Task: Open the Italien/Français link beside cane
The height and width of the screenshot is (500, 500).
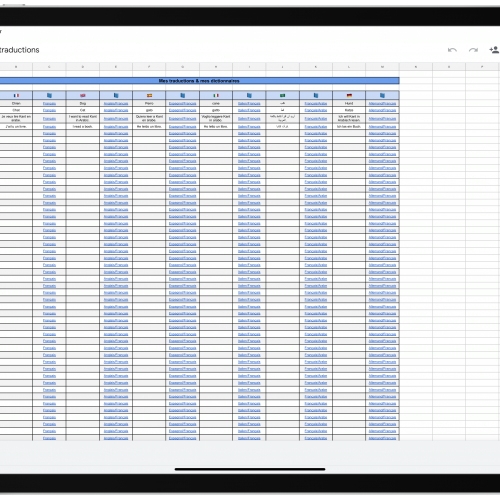Action: [x=249, y=104]
